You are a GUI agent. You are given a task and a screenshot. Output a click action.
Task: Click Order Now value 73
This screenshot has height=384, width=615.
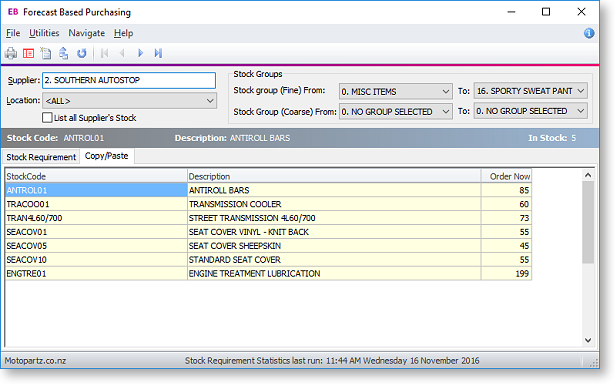point(506,218)
